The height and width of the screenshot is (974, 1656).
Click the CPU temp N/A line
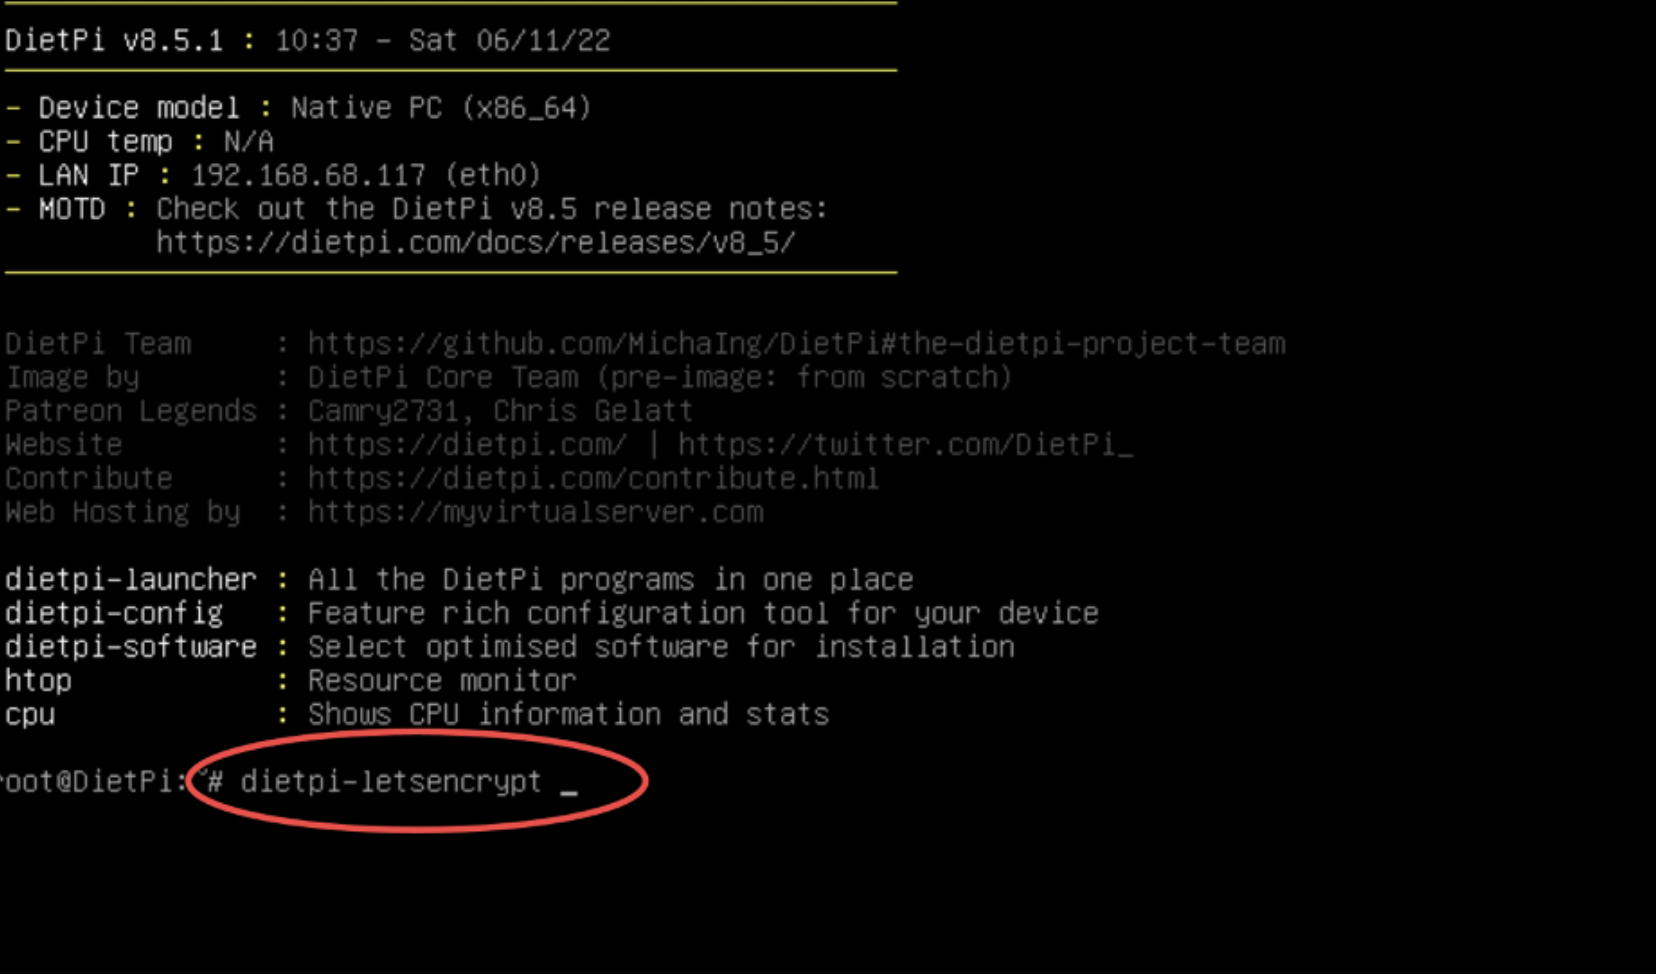point(139,142)
